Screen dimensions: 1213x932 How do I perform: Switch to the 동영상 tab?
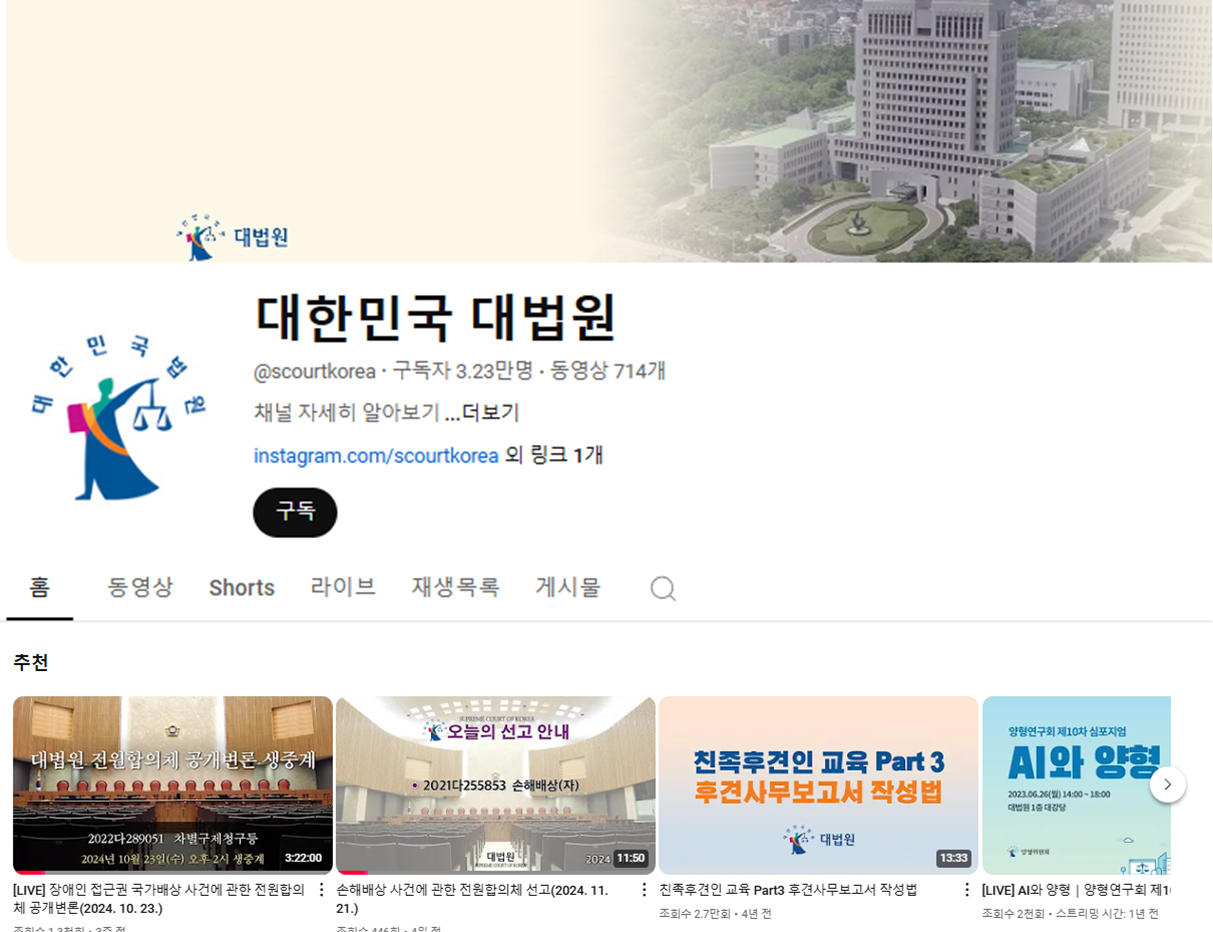[140, 588]
